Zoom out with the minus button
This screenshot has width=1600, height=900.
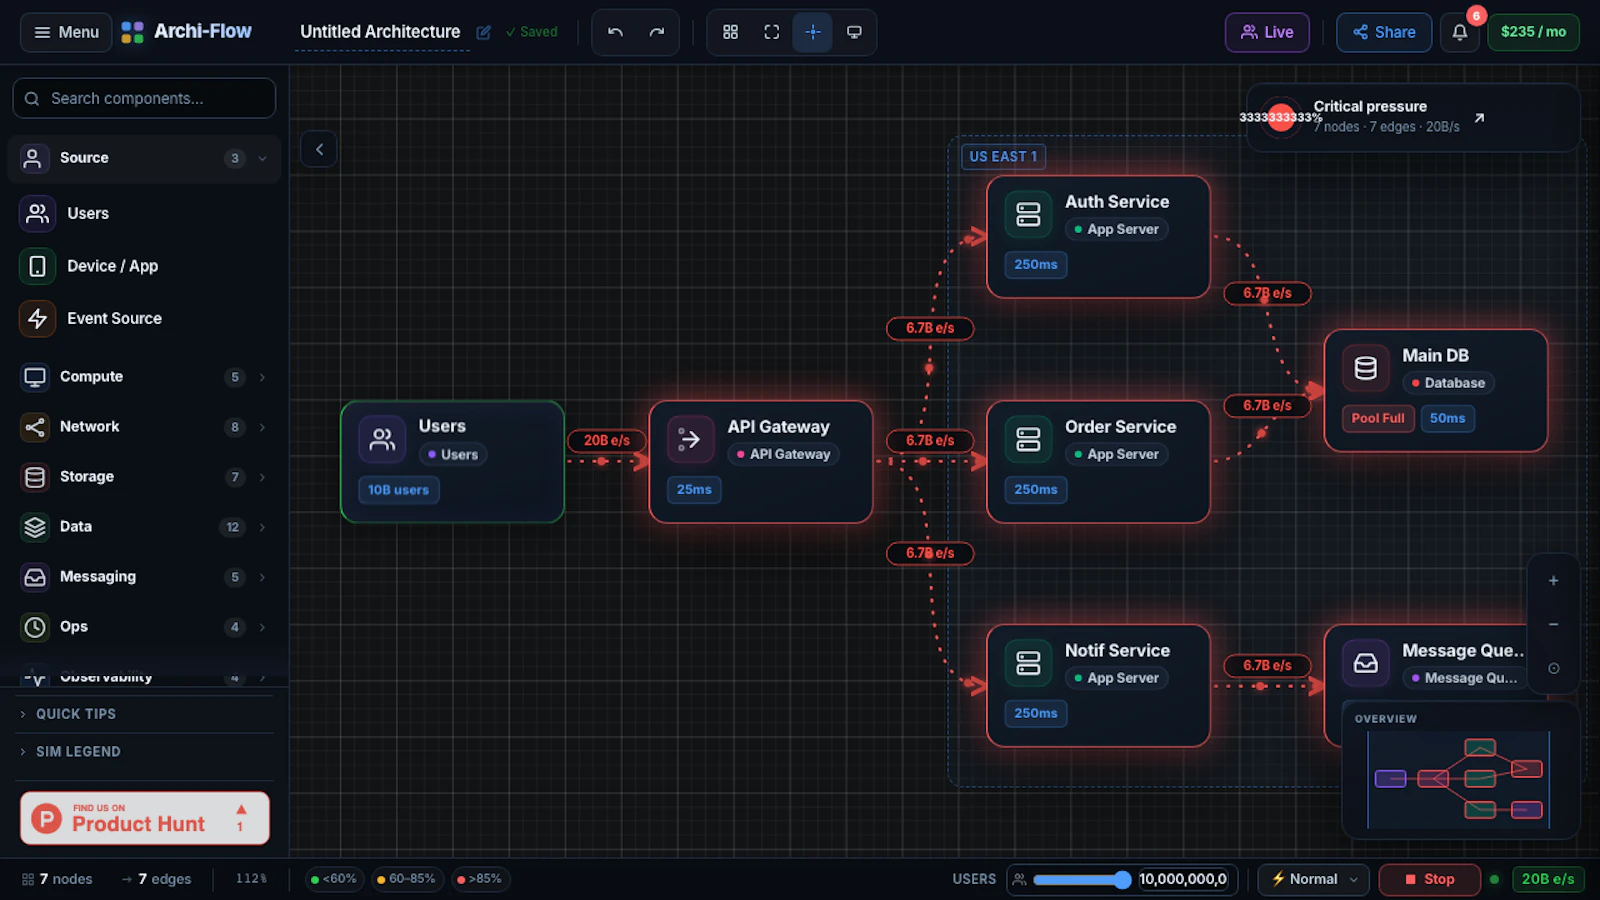coord(1553,624)
